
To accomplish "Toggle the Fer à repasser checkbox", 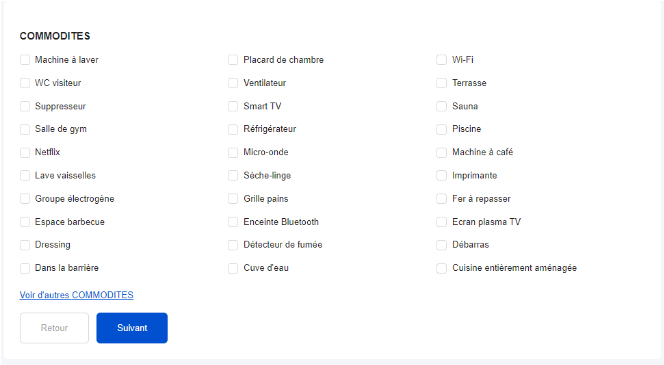I will (441, 199).
